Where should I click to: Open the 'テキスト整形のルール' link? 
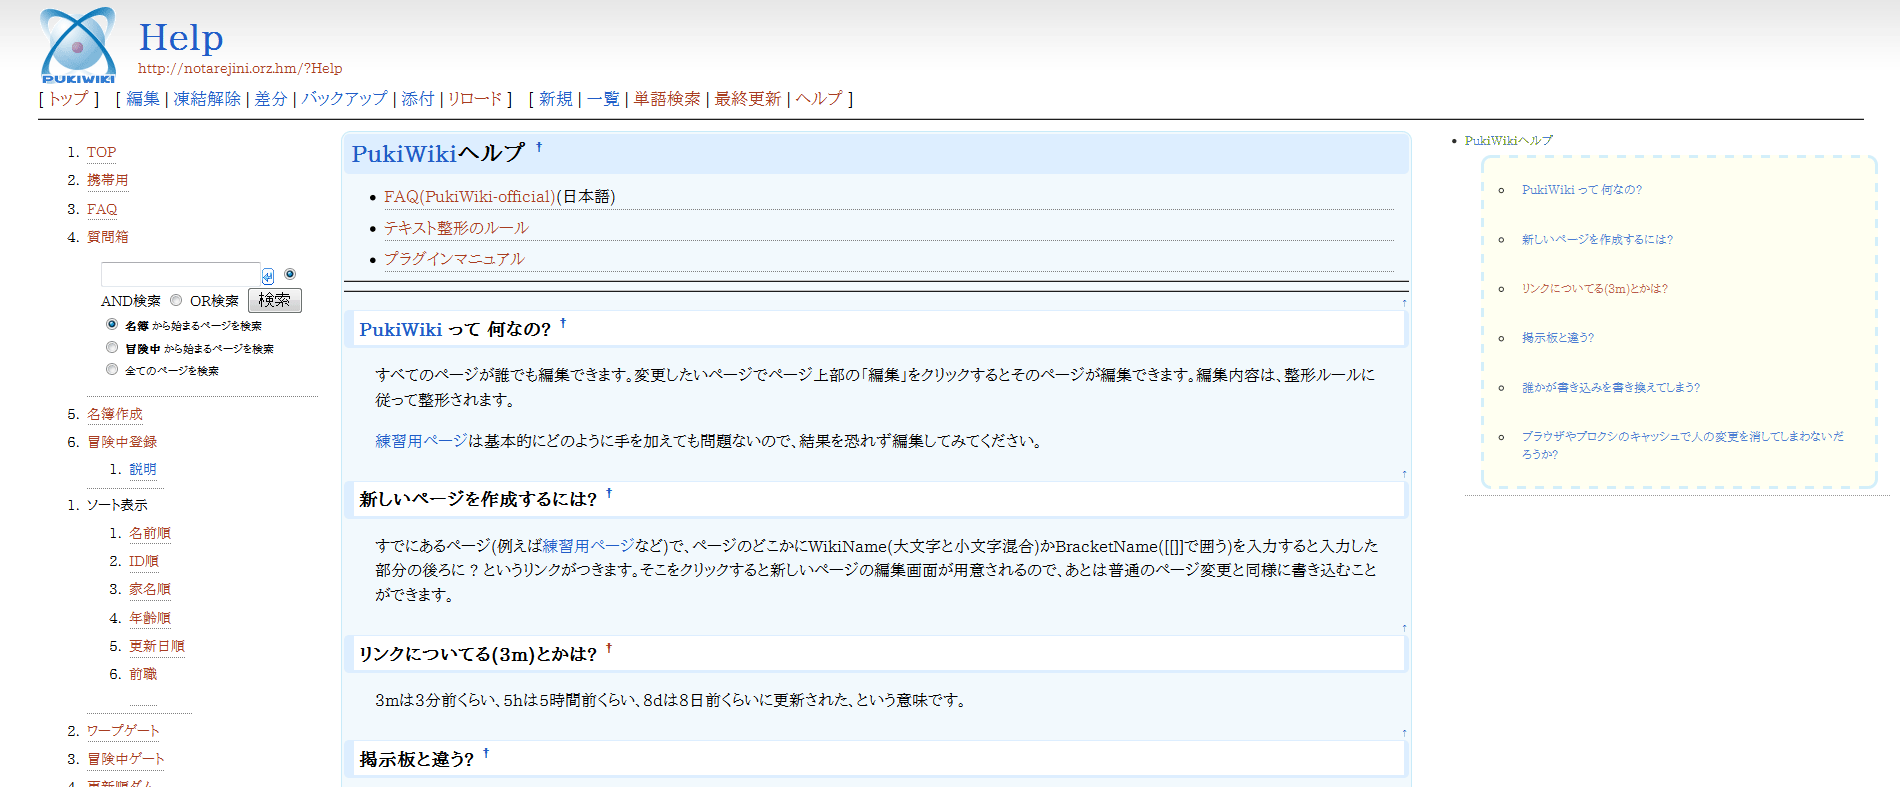[456, 228]
